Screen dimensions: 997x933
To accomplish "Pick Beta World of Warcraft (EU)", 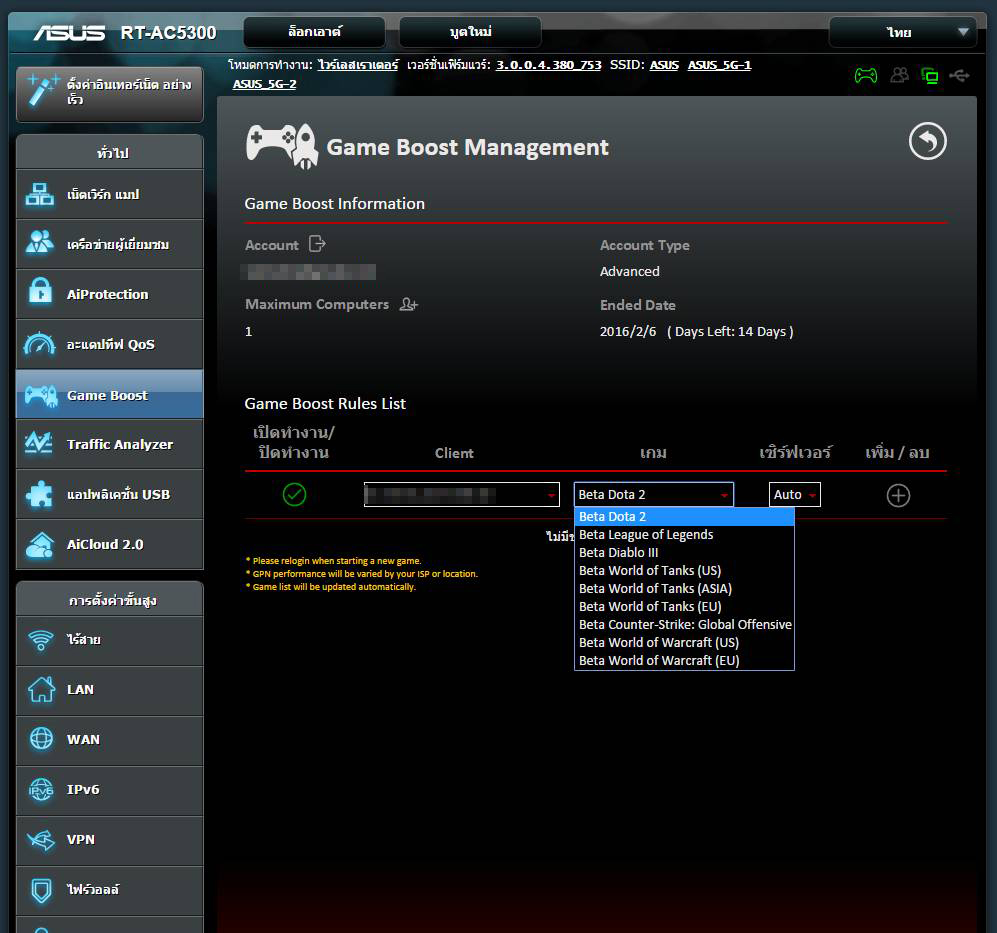I will coord(684,661).
